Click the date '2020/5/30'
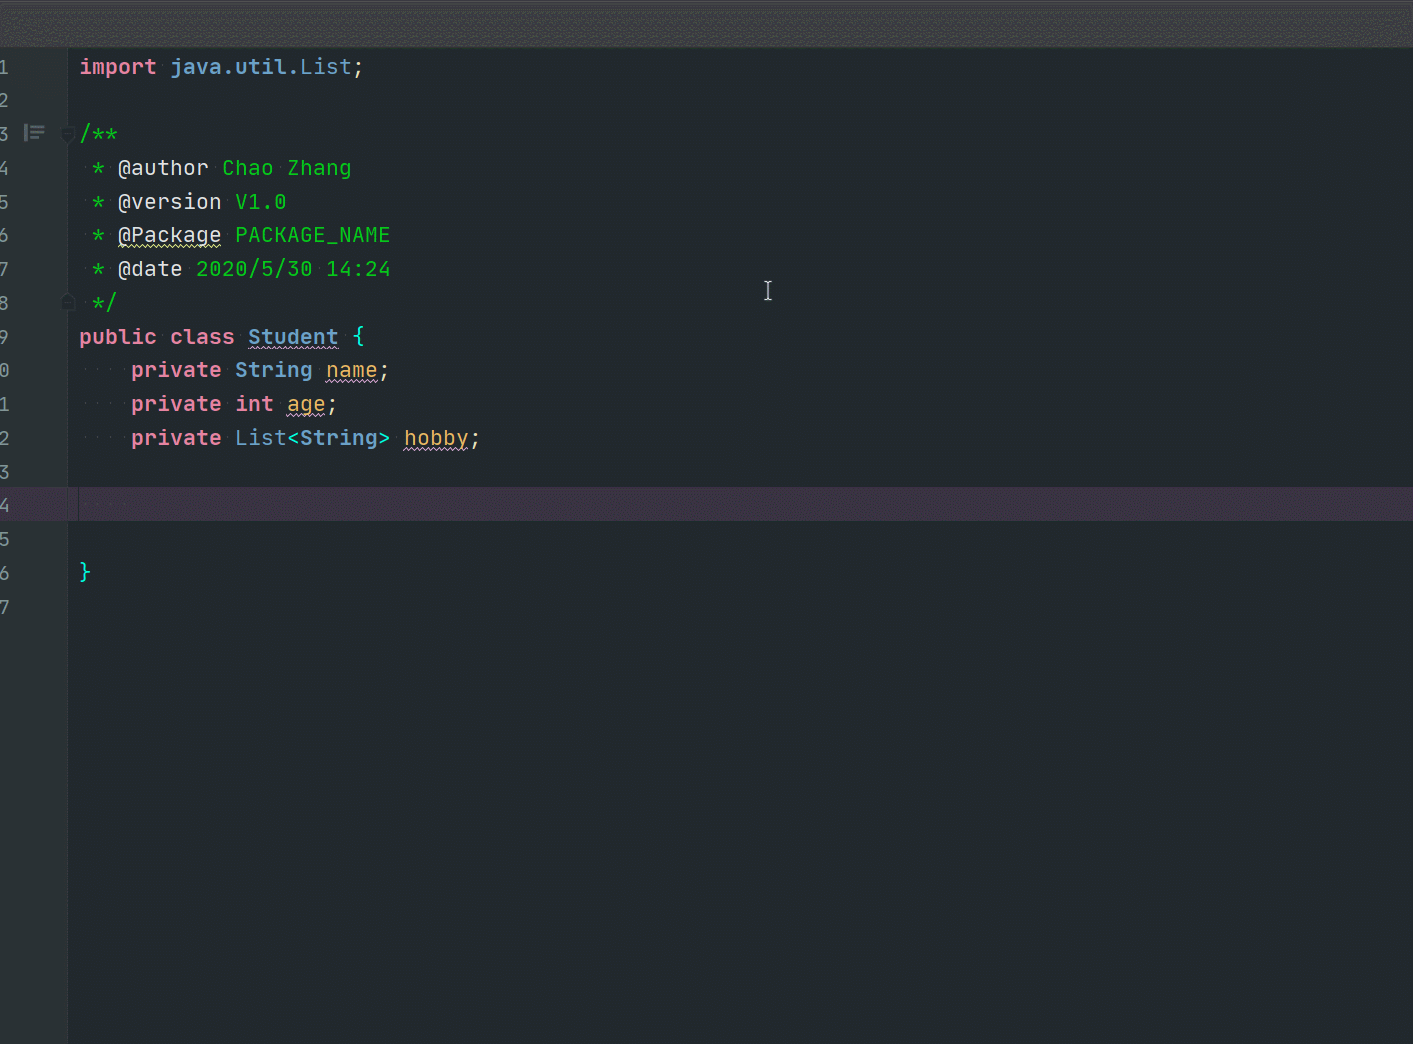The image size is (1413, 1044). coord(254,269)
